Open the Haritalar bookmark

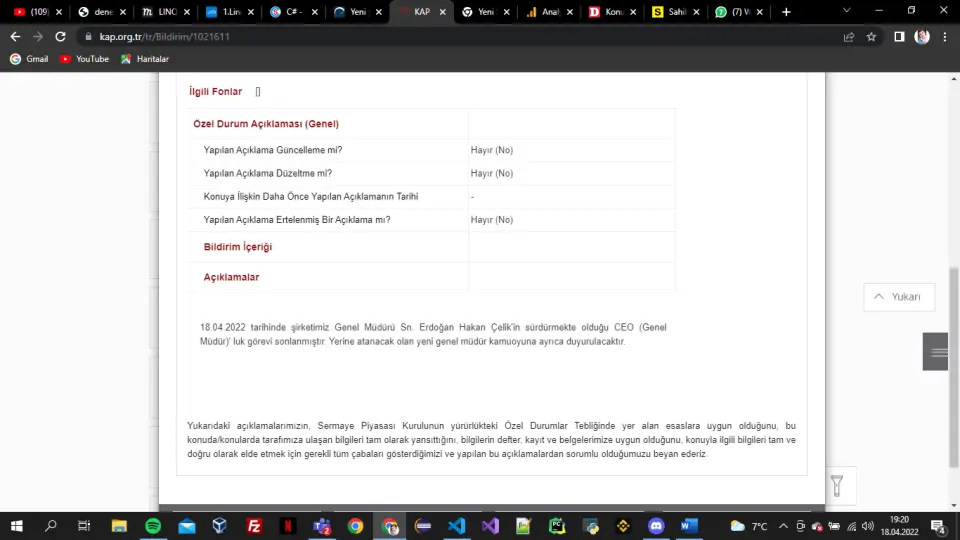[144, 59]
